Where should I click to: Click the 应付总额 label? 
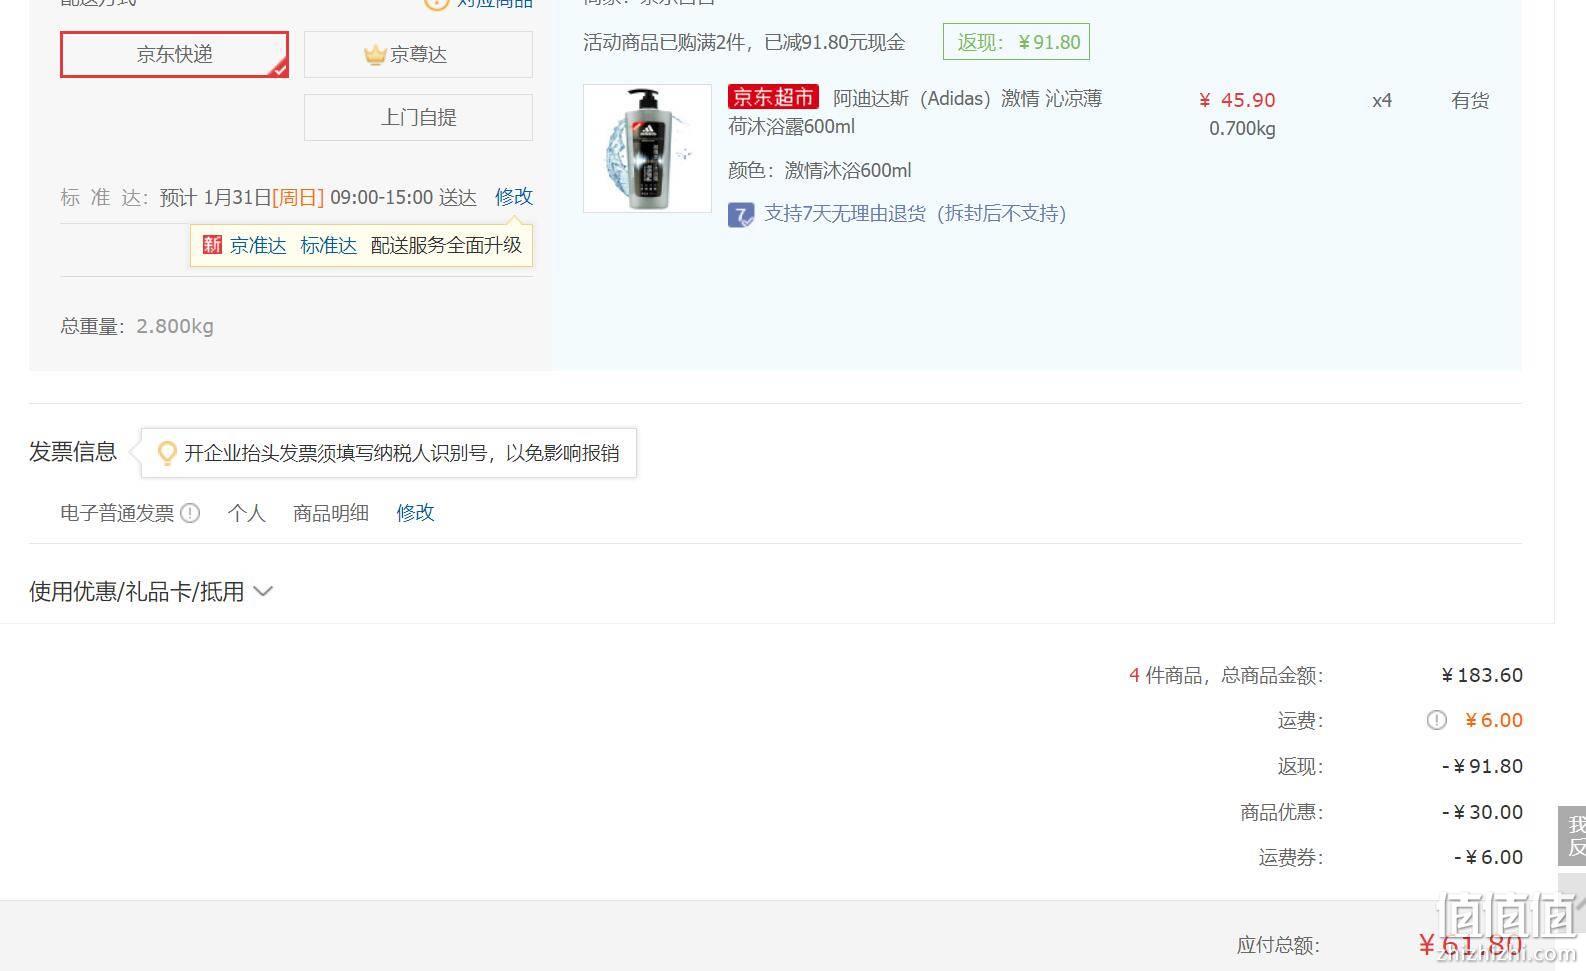point(1278,945)
